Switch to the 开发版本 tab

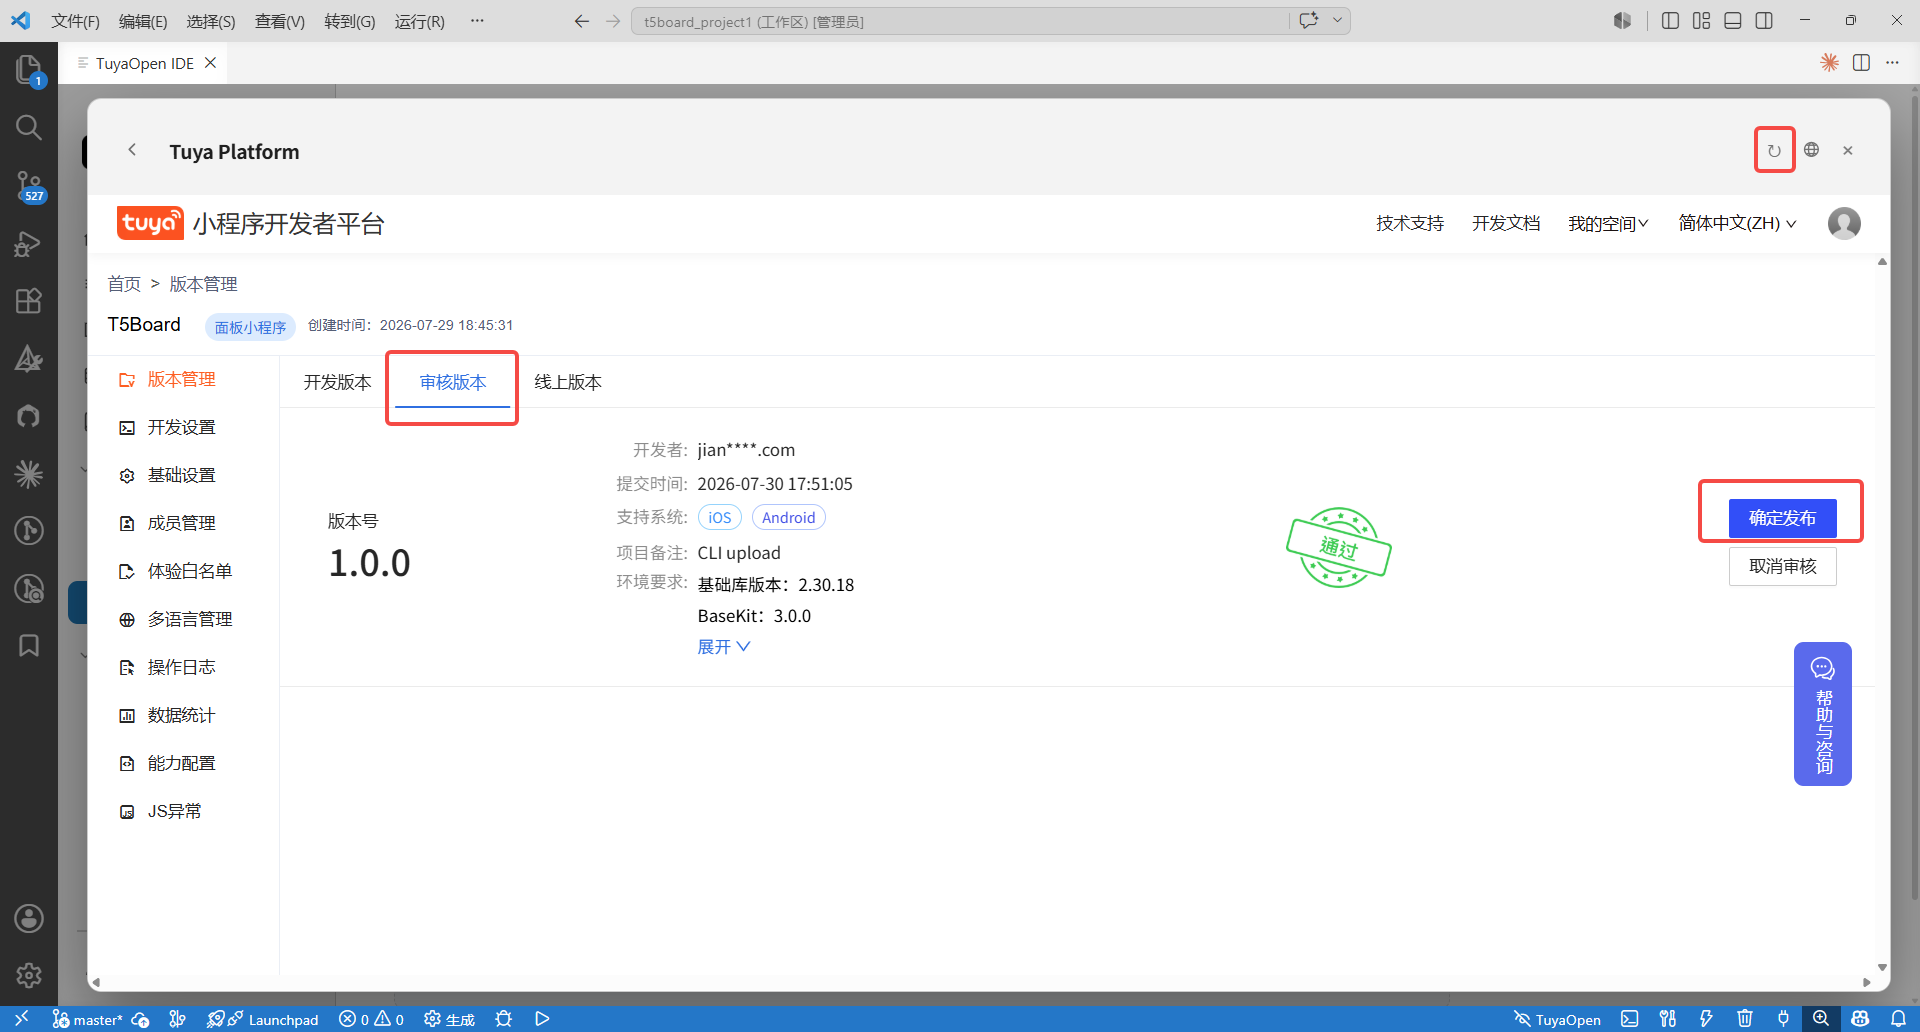click(338, 382)
